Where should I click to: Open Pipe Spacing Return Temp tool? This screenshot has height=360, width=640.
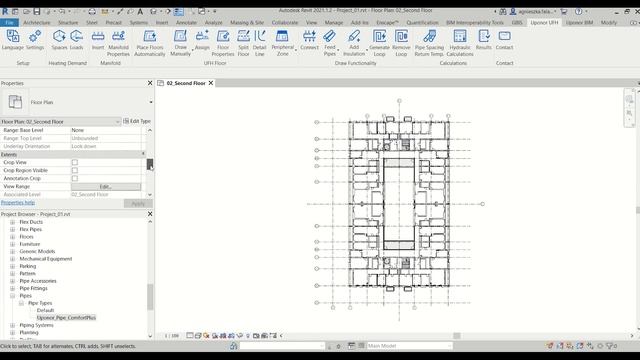[429, 43]
